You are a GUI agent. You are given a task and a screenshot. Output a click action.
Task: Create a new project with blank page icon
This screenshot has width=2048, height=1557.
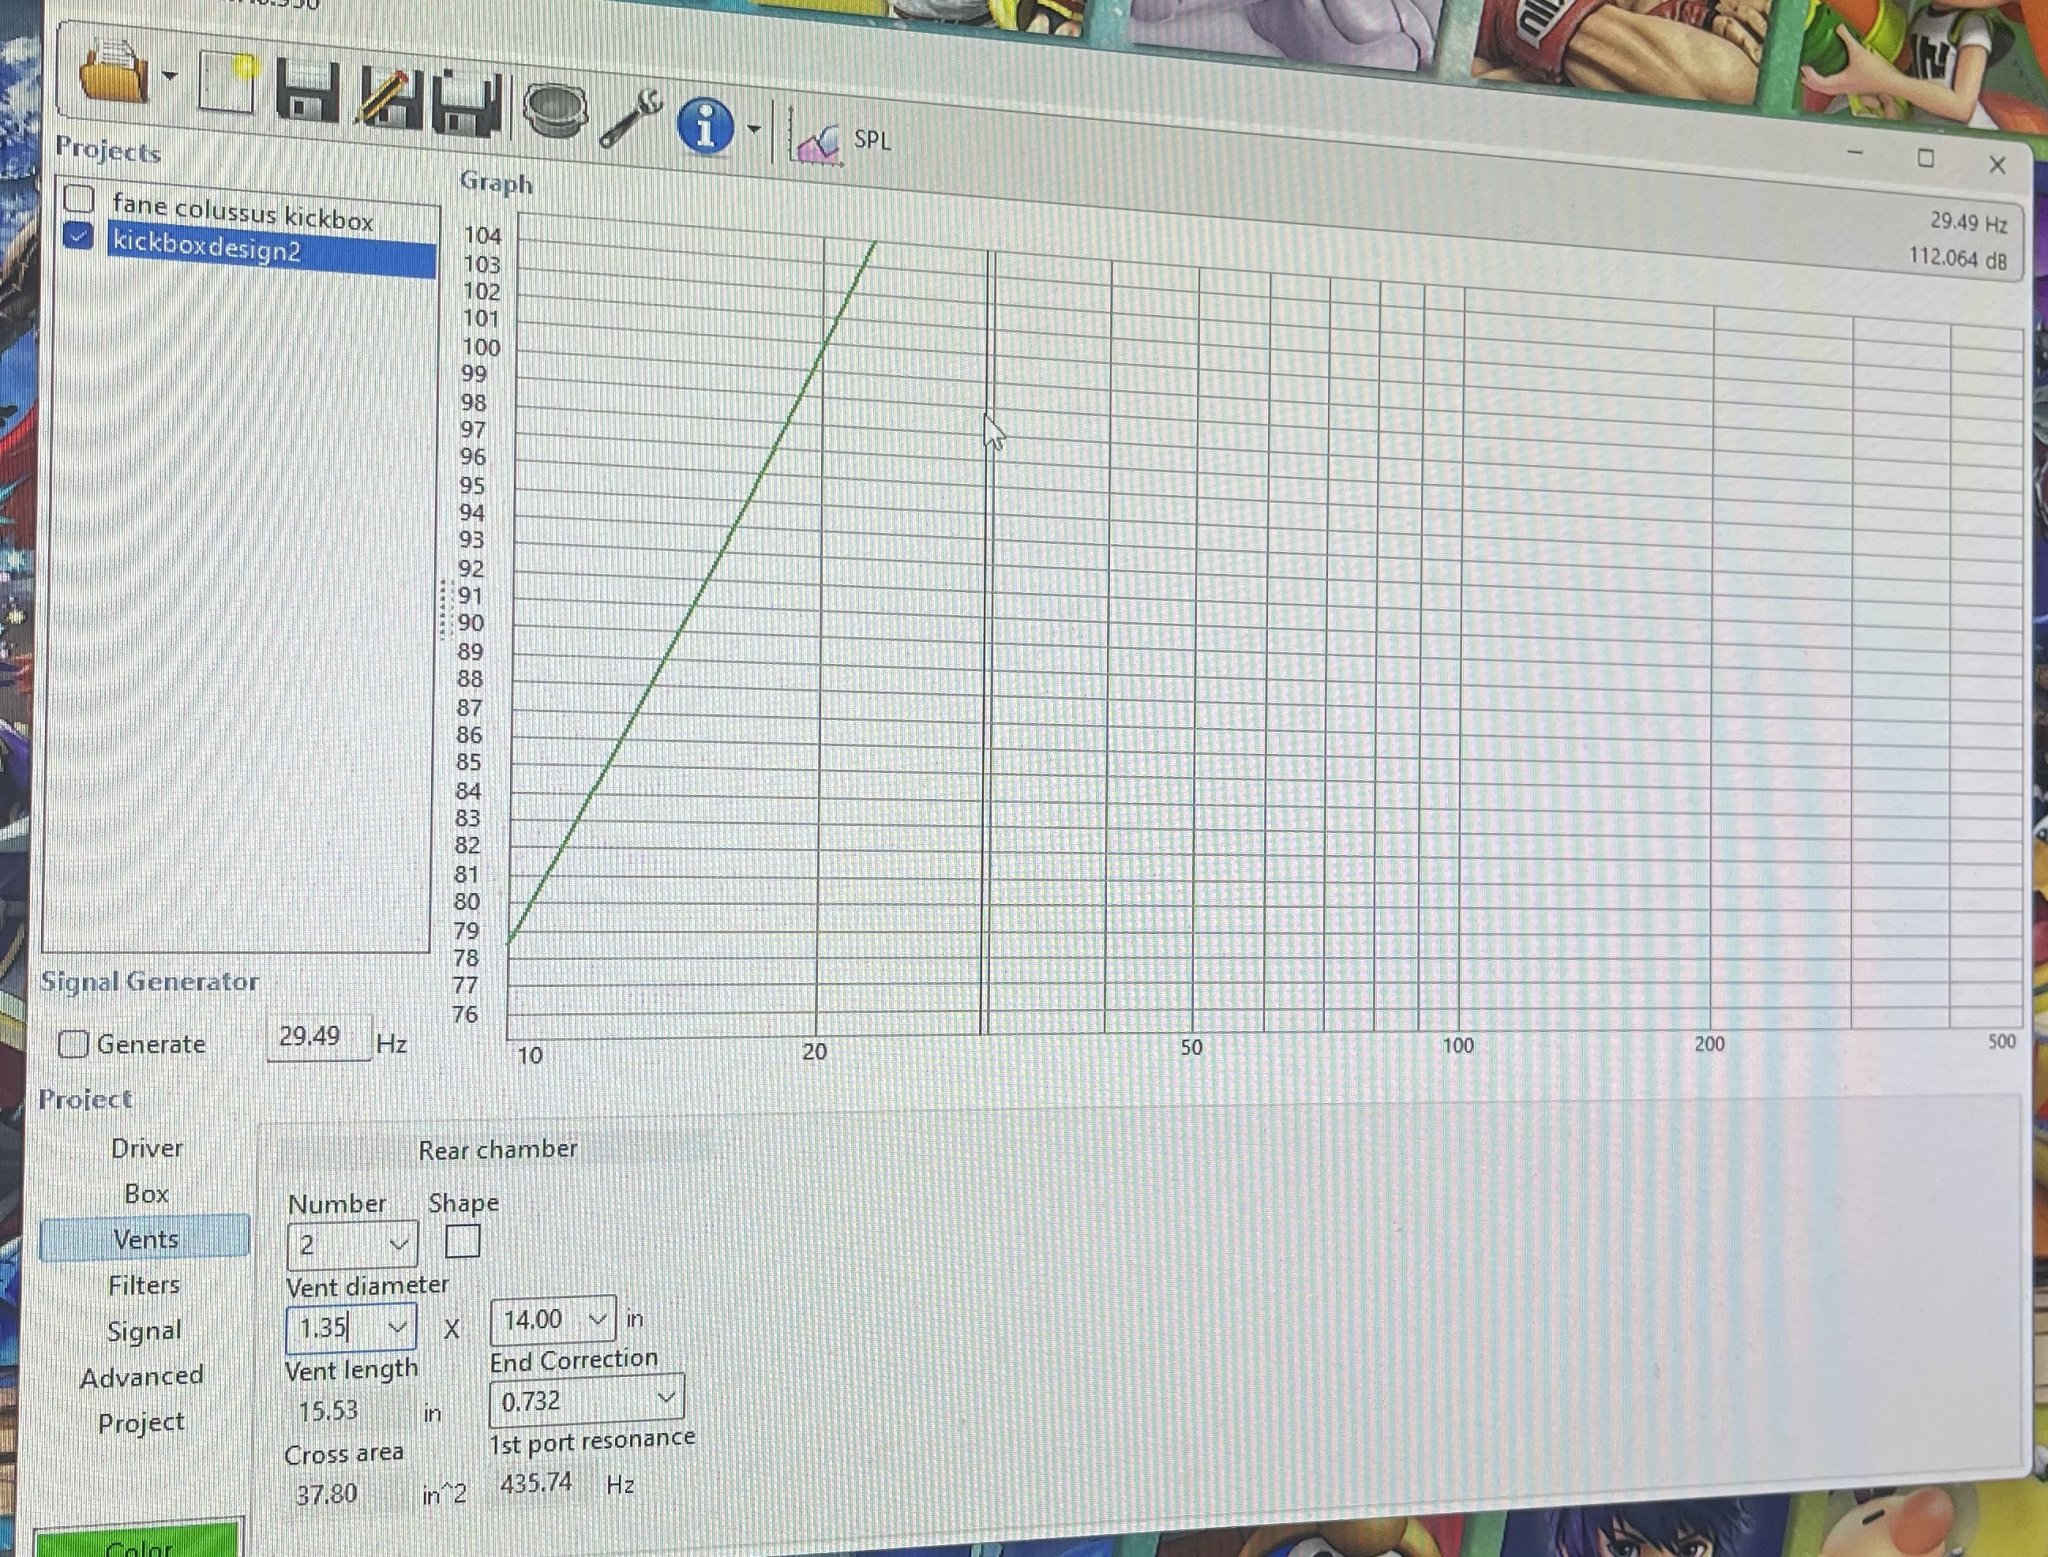[228, 82]
